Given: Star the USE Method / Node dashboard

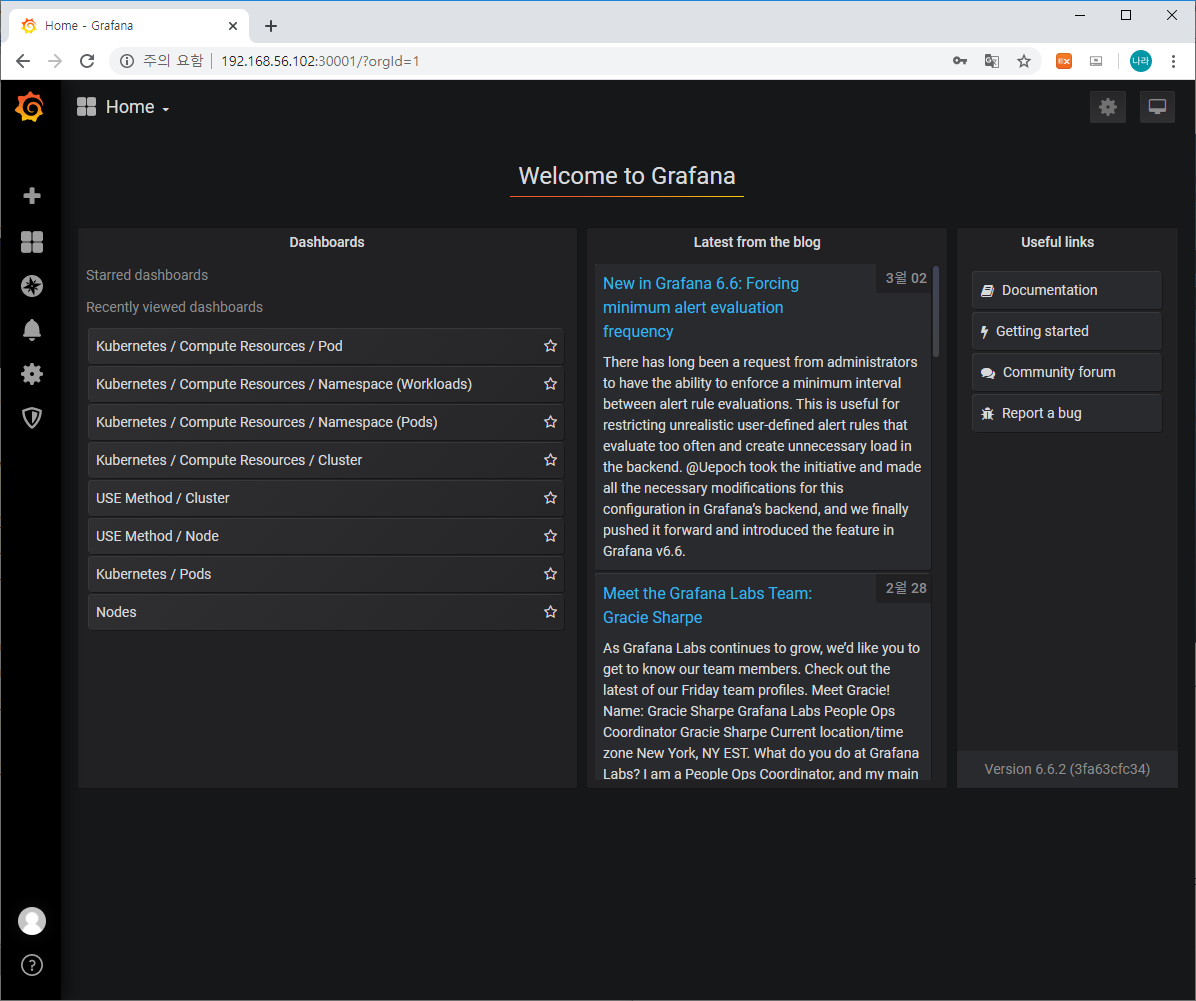Looking at the screenshot, I should (x=550, y=536).
